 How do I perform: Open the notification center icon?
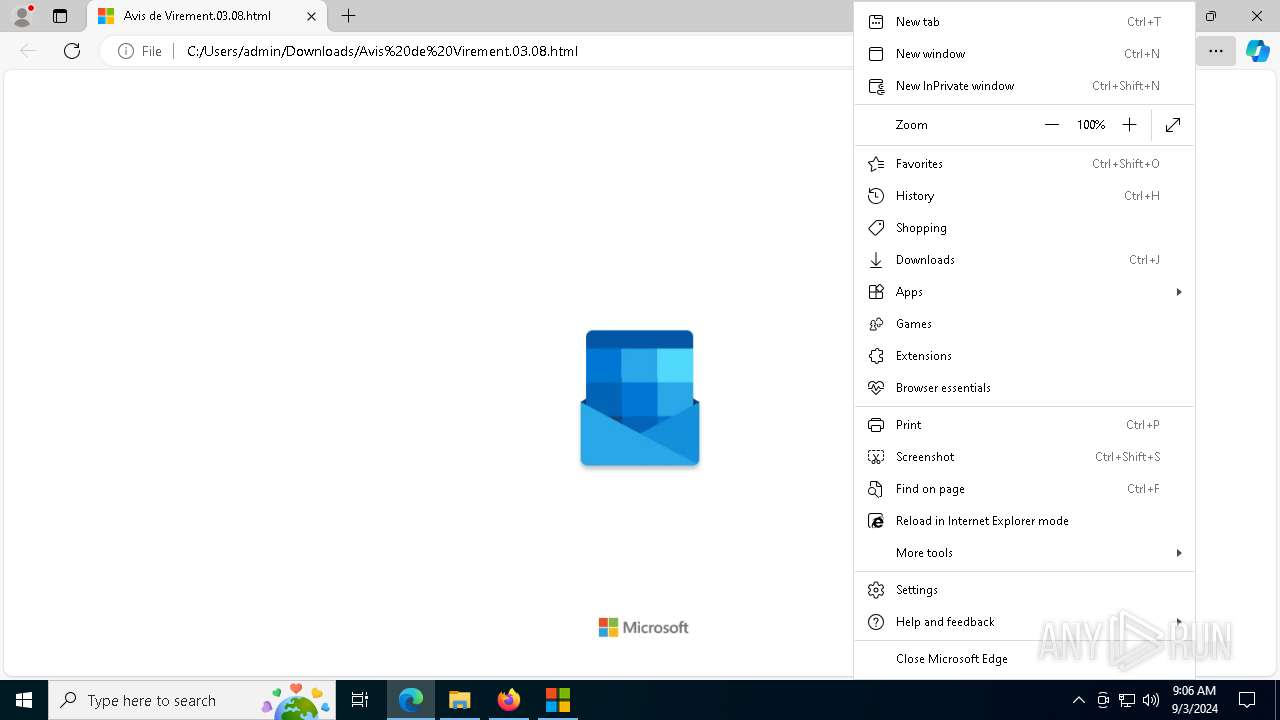point(1247,700)
